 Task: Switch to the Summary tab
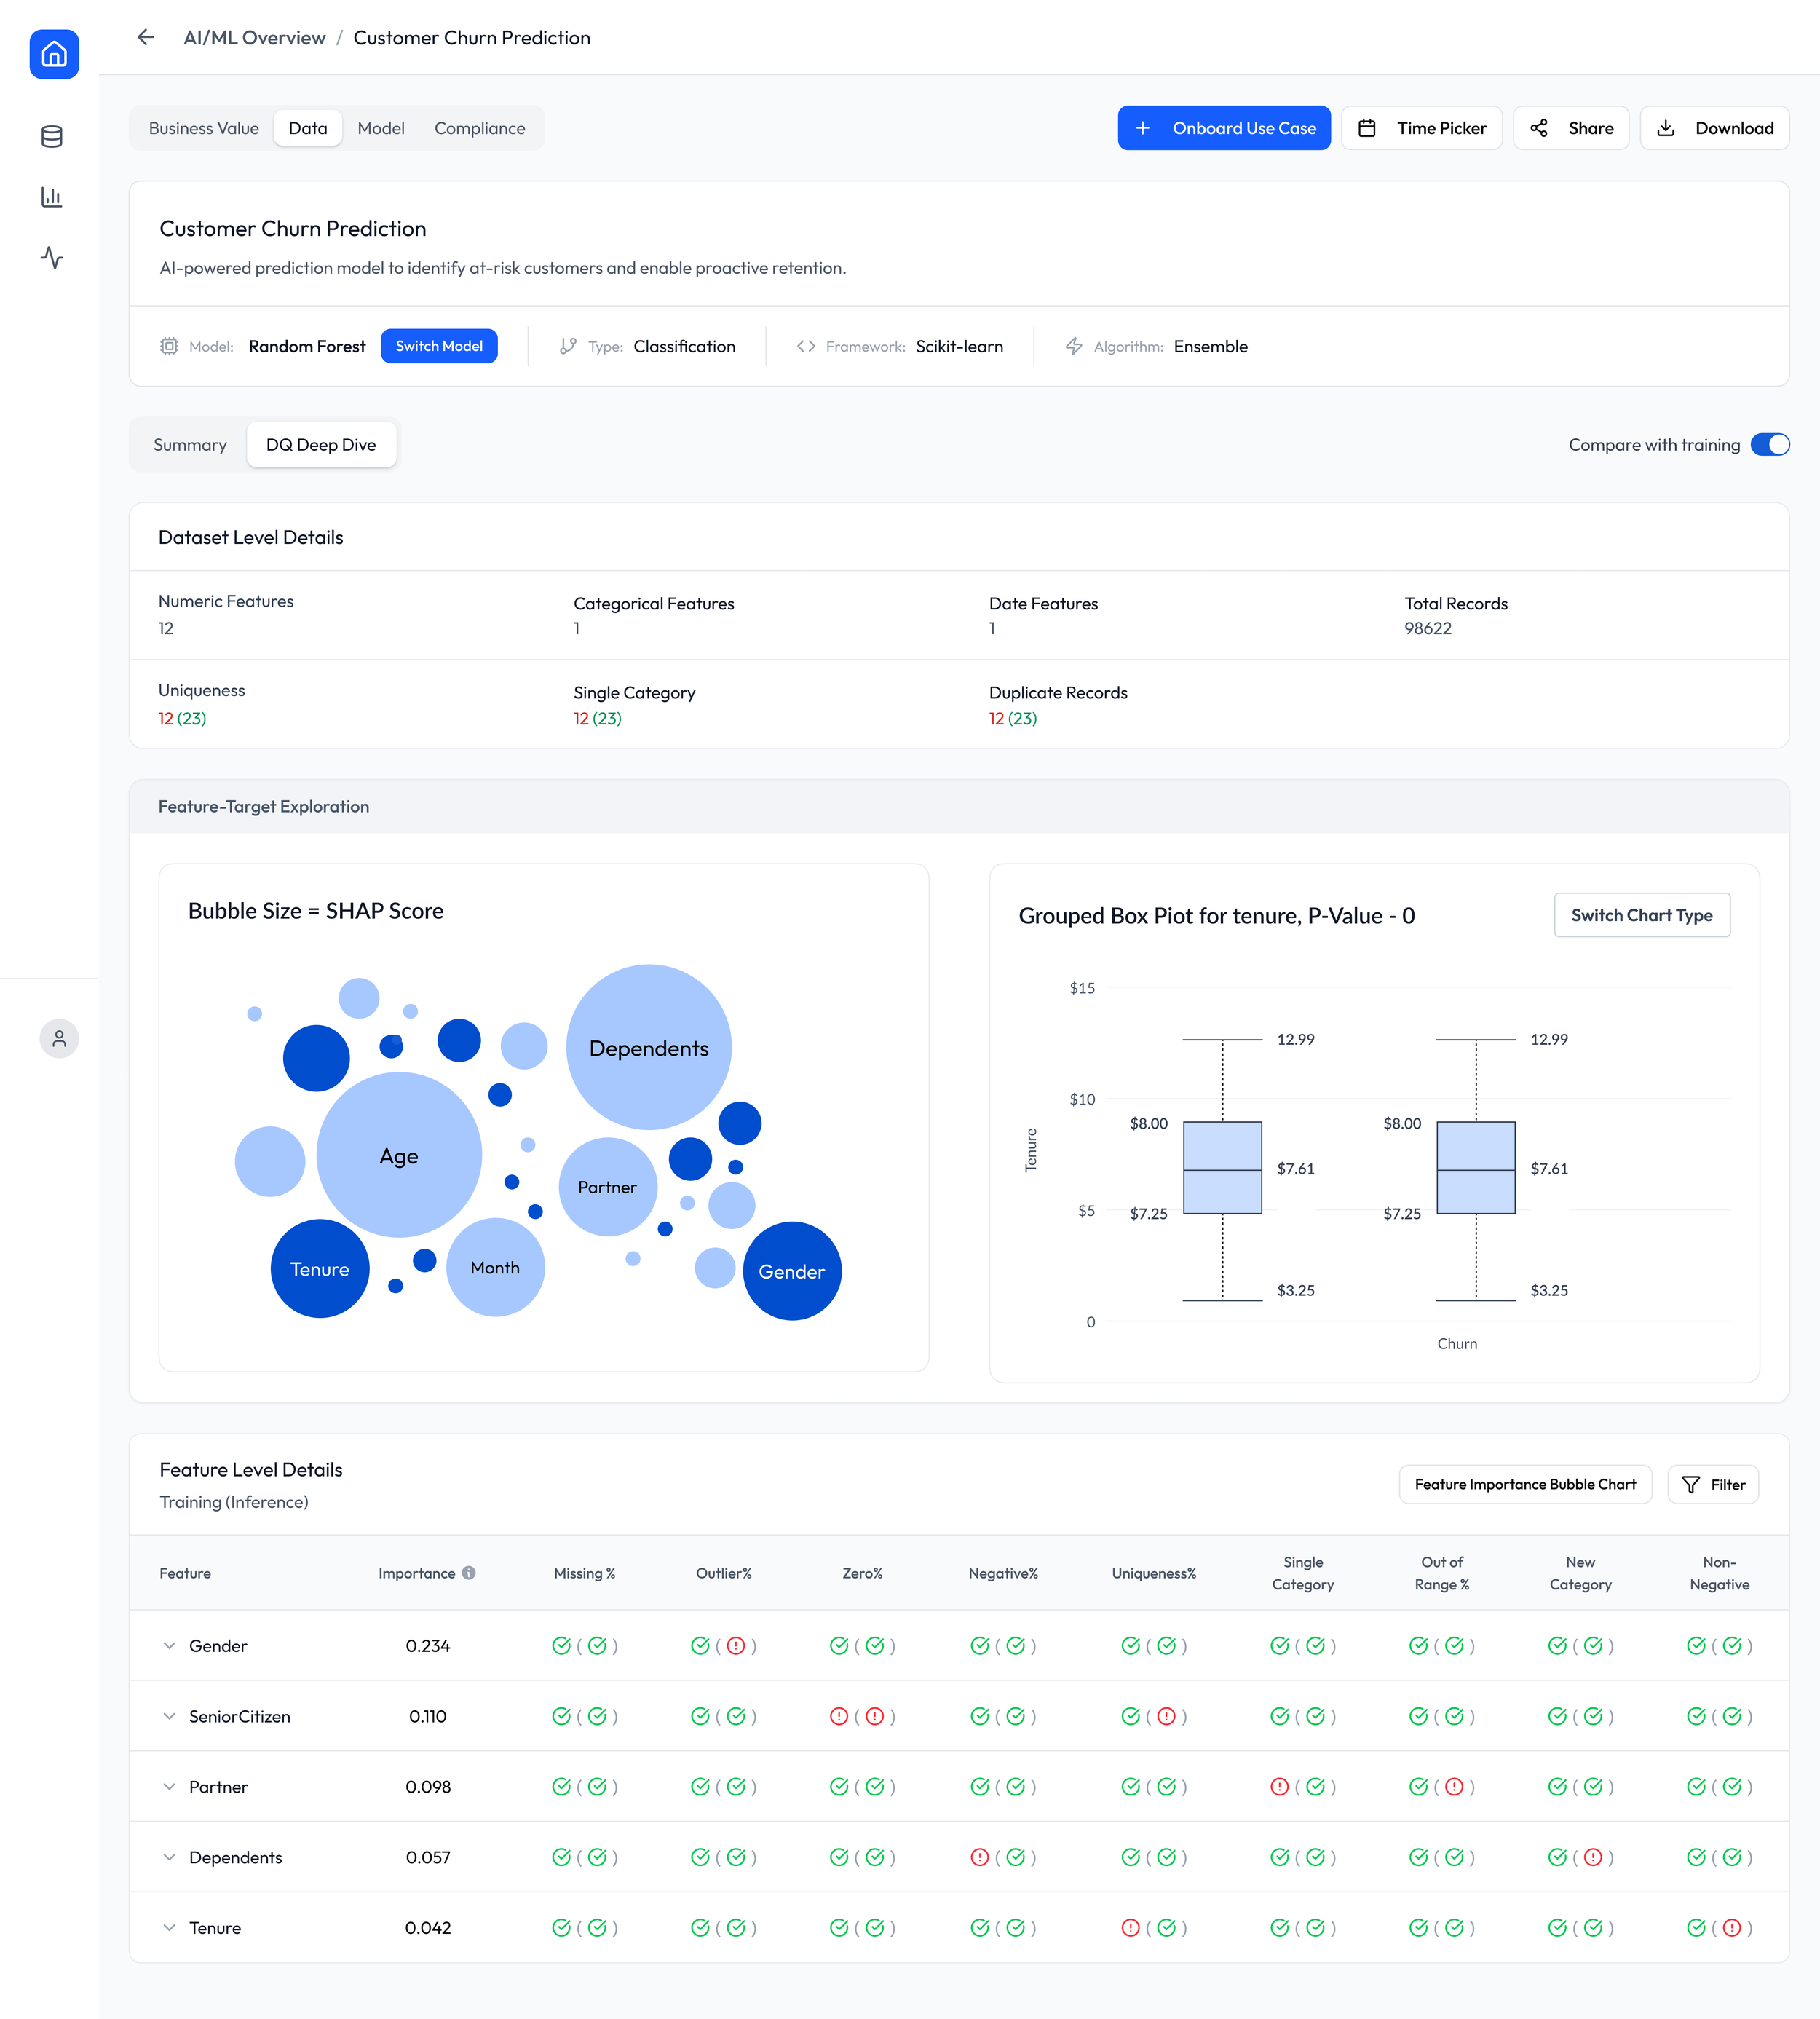(190, 444)
